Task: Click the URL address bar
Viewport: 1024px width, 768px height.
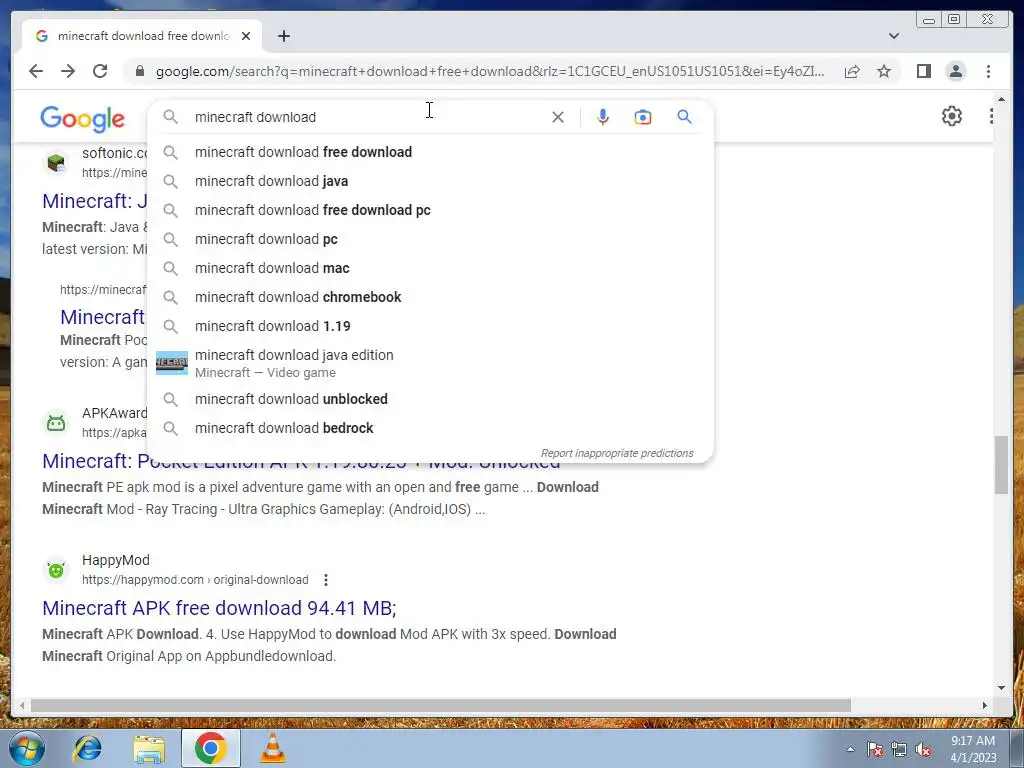Action: click(x=490, y=71)
